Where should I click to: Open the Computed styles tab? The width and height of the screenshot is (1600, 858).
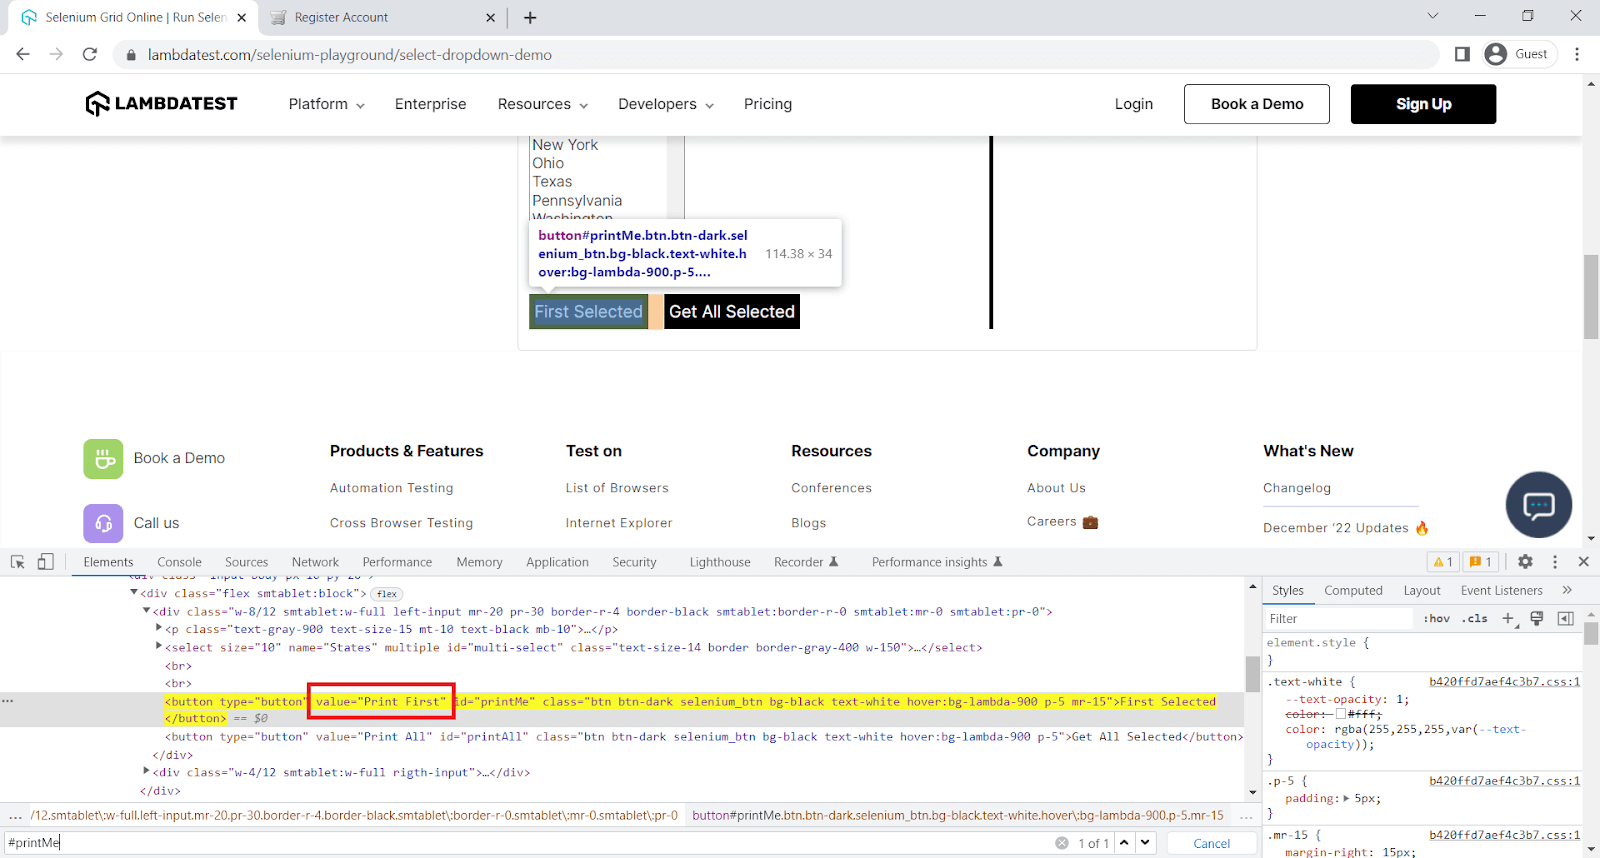1353,591
